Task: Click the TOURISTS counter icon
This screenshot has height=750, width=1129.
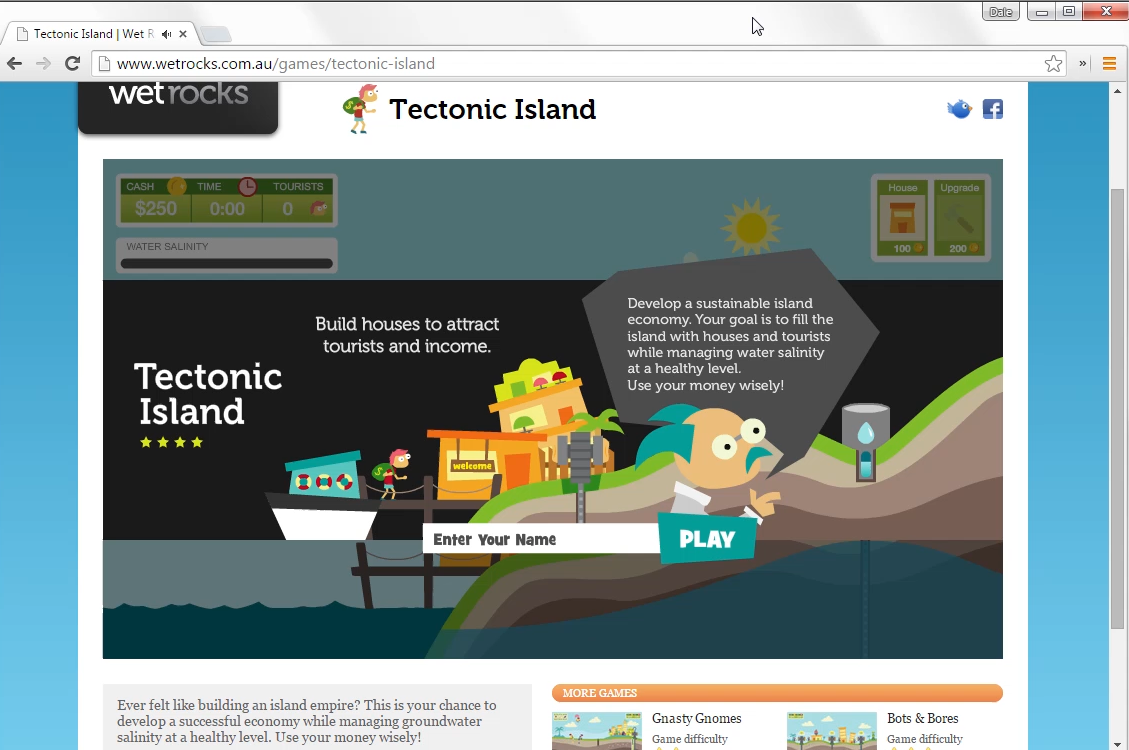Action: click(x=318, y=209)
